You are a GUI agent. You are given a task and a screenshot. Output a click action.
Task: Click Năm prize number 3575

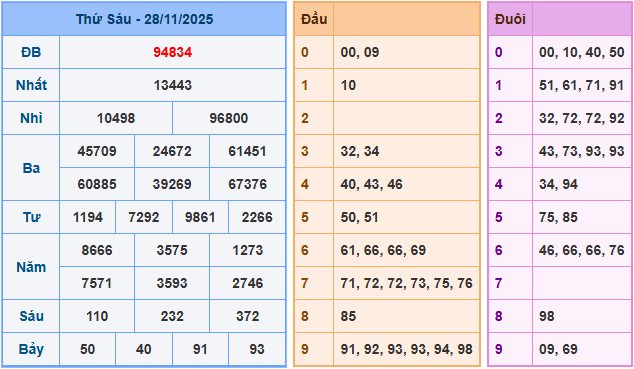point(172,250)
